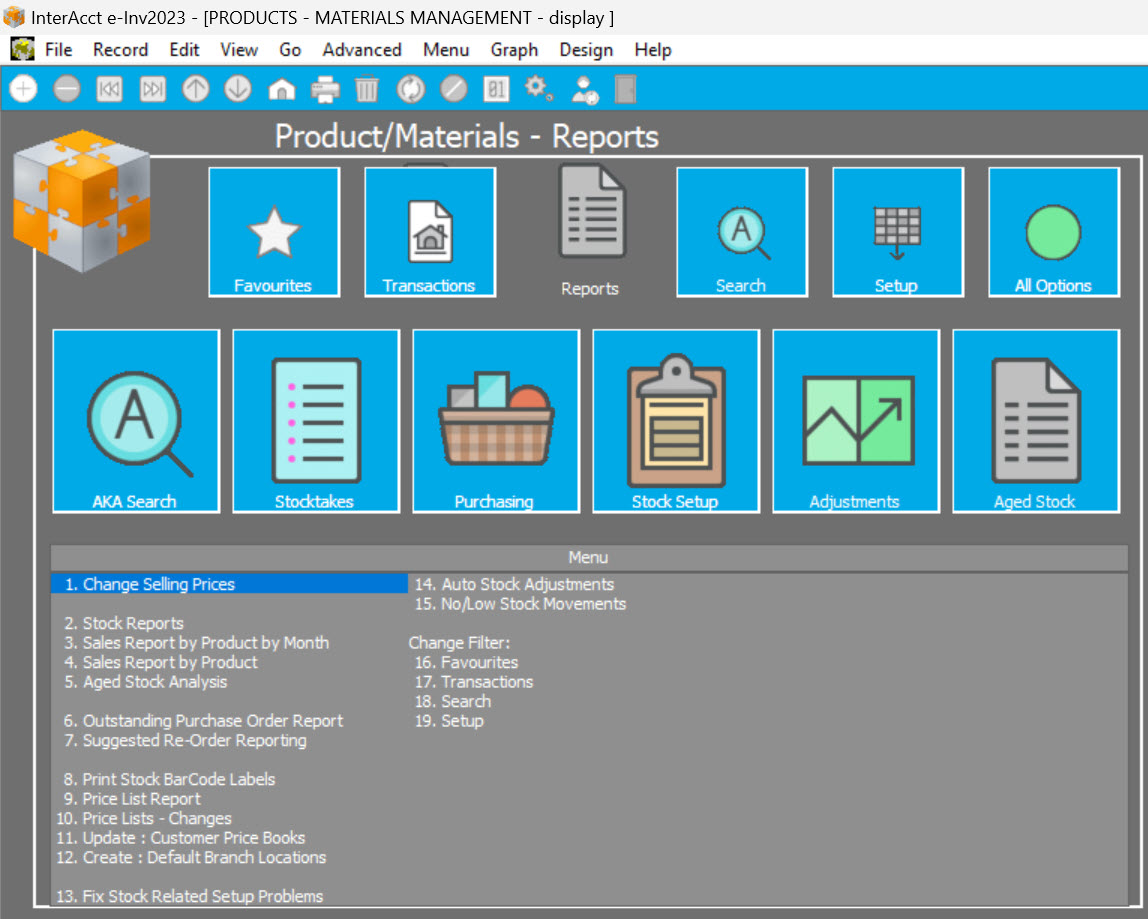Open the AKA Search magnifier tile

(x=136, y=421)
